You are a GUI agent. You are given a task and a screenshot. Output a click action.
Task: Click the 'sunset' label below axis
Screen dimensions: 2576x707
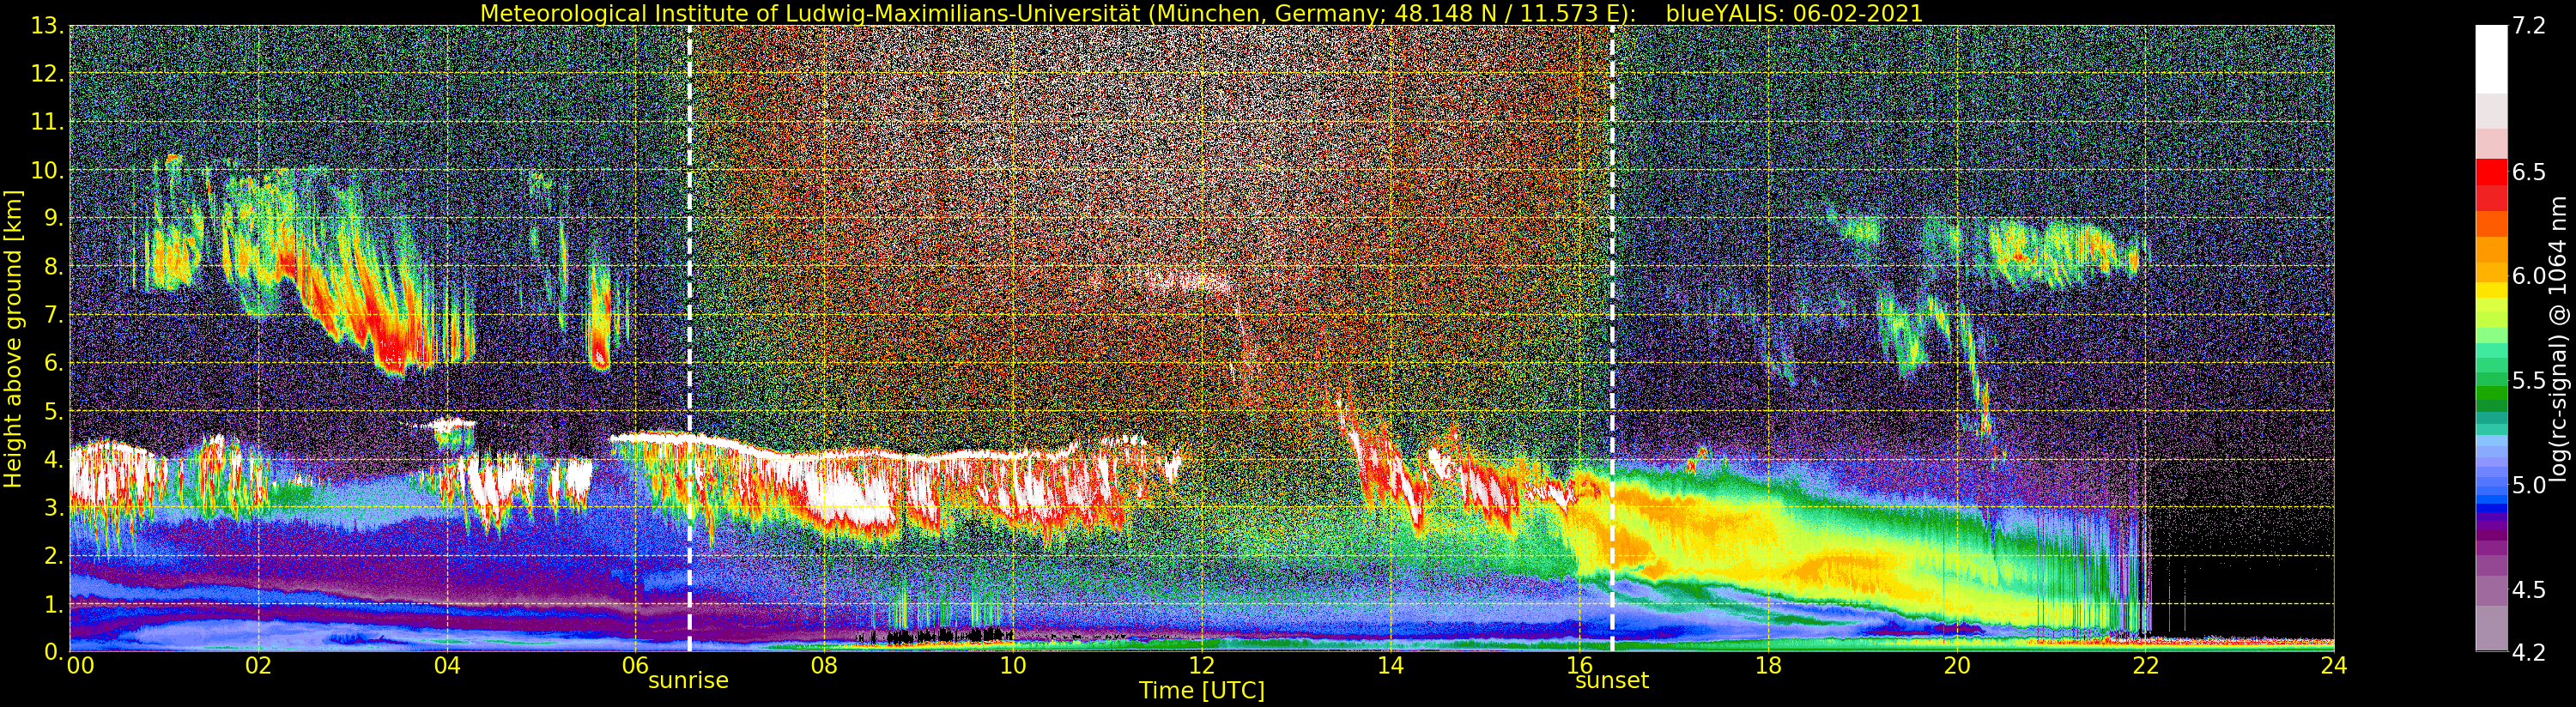pos(1612,681)
